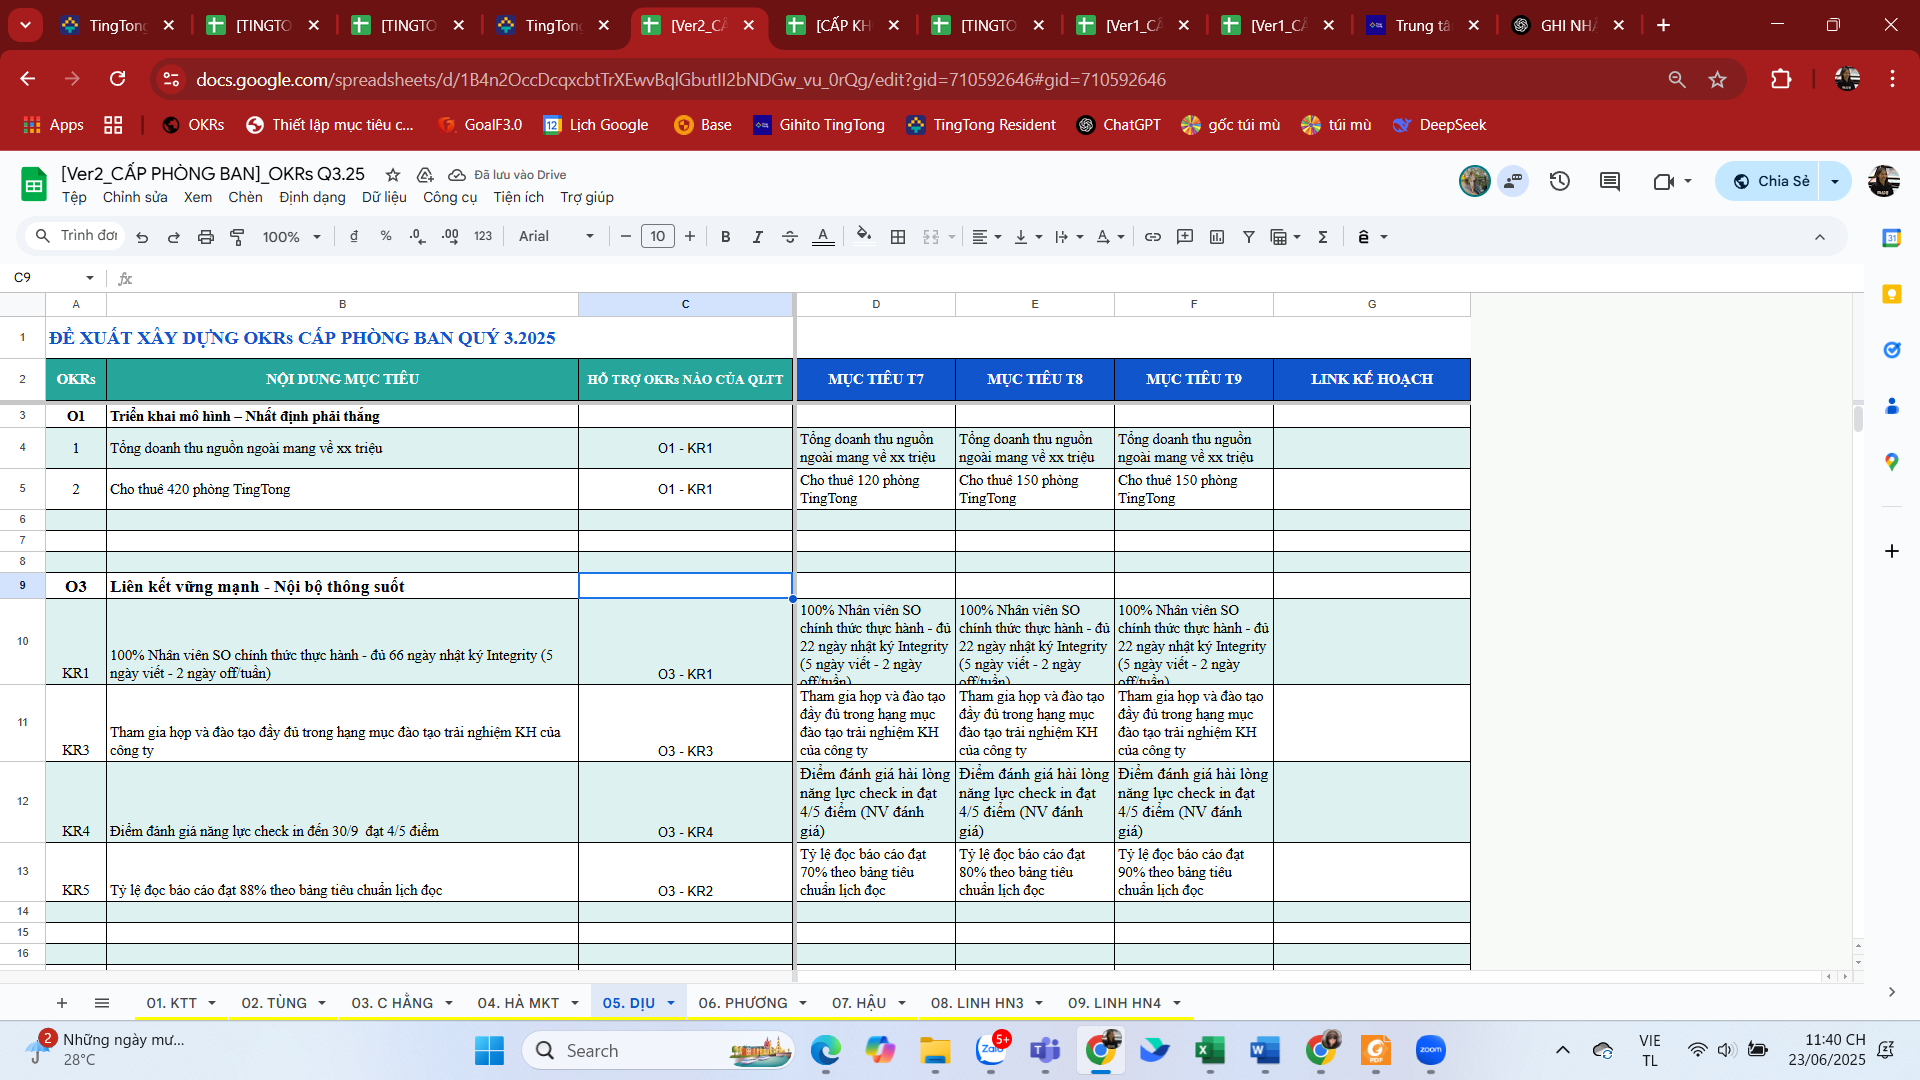
Task: Click the functions sigma icon
Action: point(1322,237)
